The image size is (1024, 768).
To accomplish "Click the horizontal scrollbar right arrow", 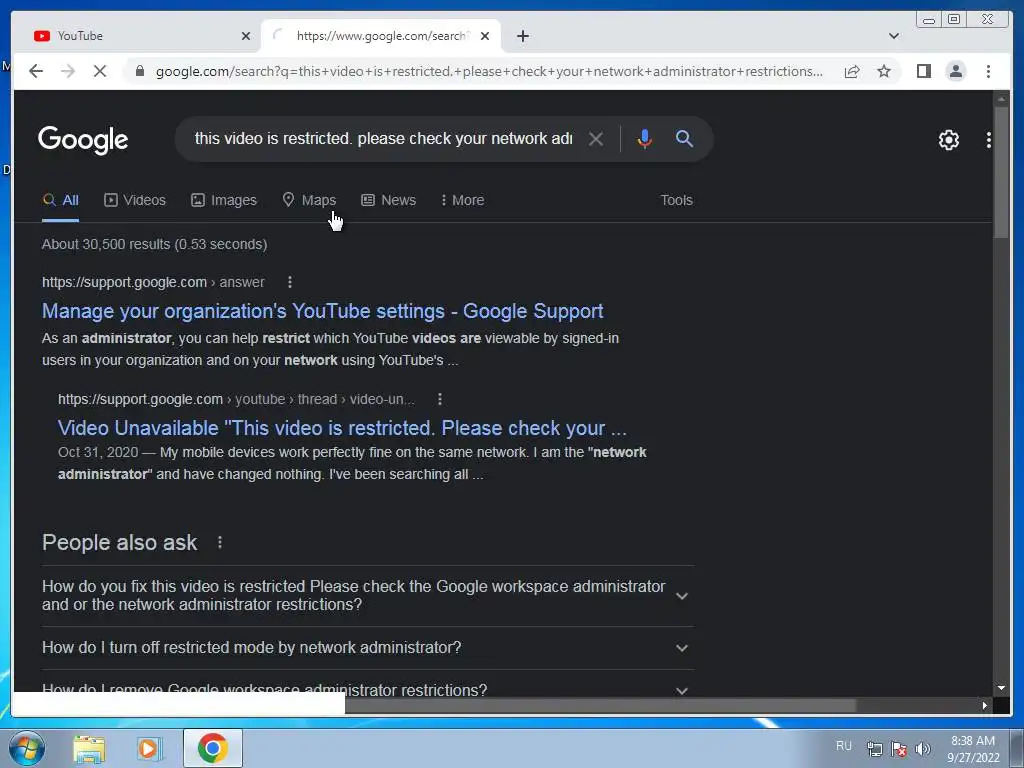I will [x=984, y=705].
